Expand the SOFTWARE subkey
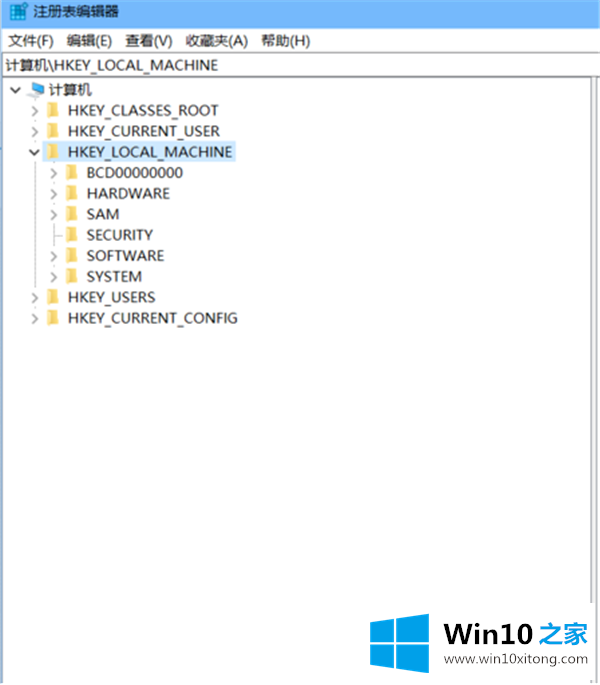The height and width of the screenshot is (685, 600). pyautogui.click(x=54, y=256)
